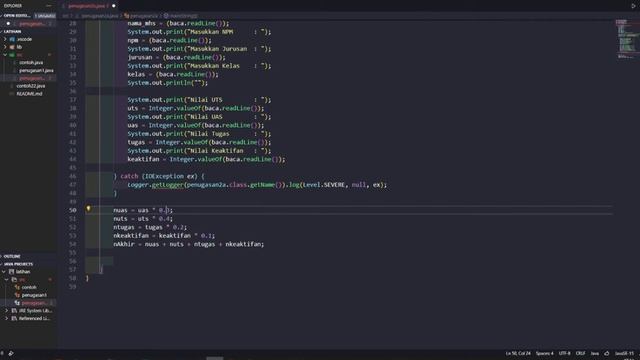This screenshot has width=640, height=360.
Task: Select penugasan1 in Java Projects tree
Action: 34,295
